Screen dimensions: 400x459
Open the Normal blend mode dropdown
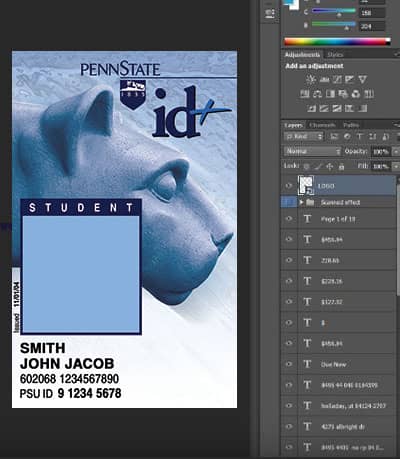coord(313,151)
